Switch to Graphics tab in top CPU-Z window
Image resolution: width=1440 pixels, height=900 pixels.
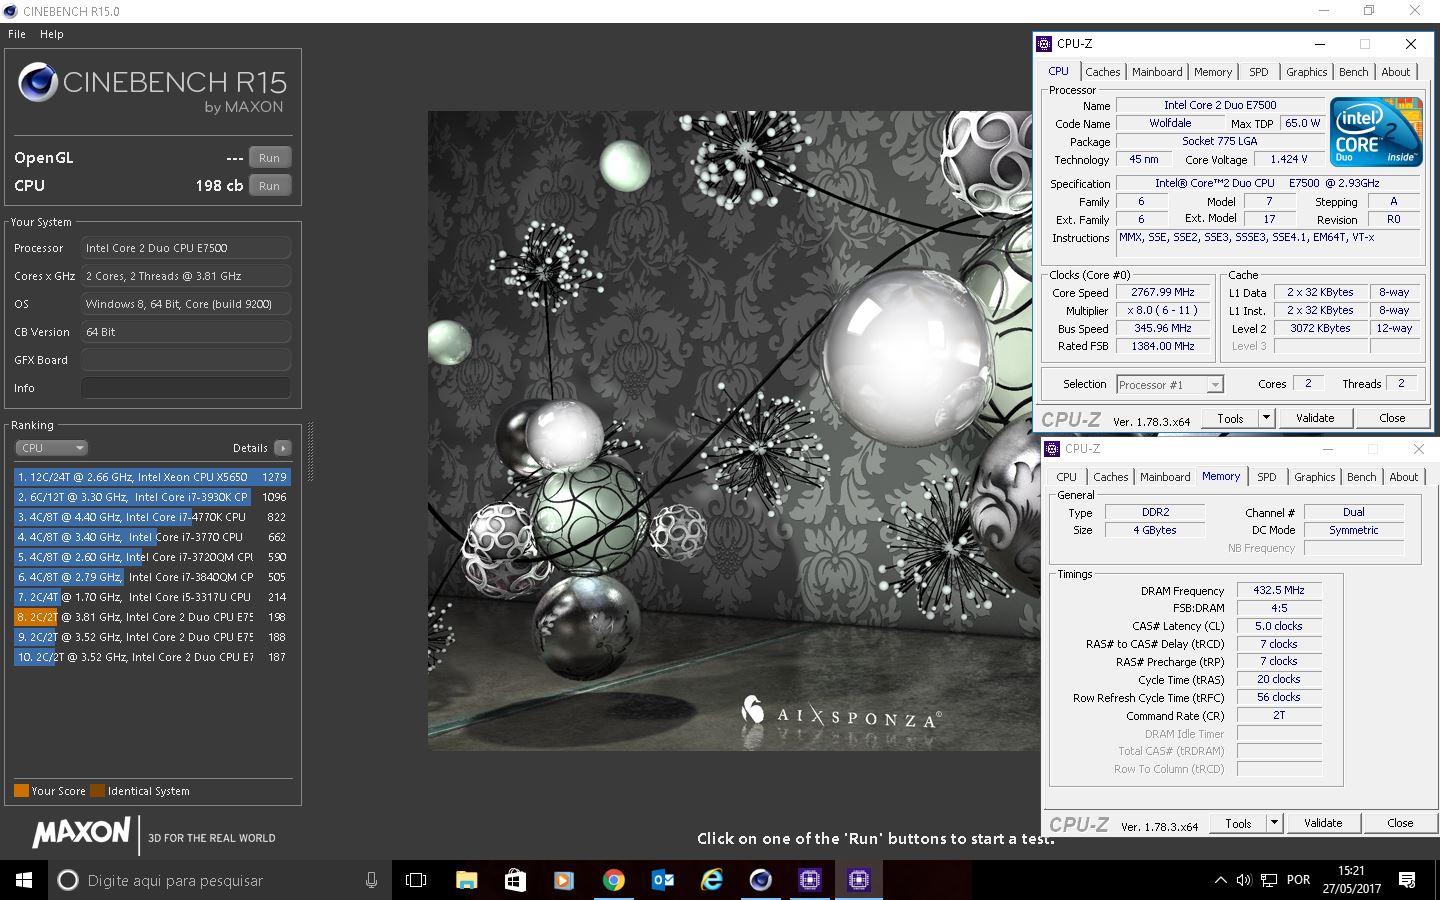[x=1306, y=72]
